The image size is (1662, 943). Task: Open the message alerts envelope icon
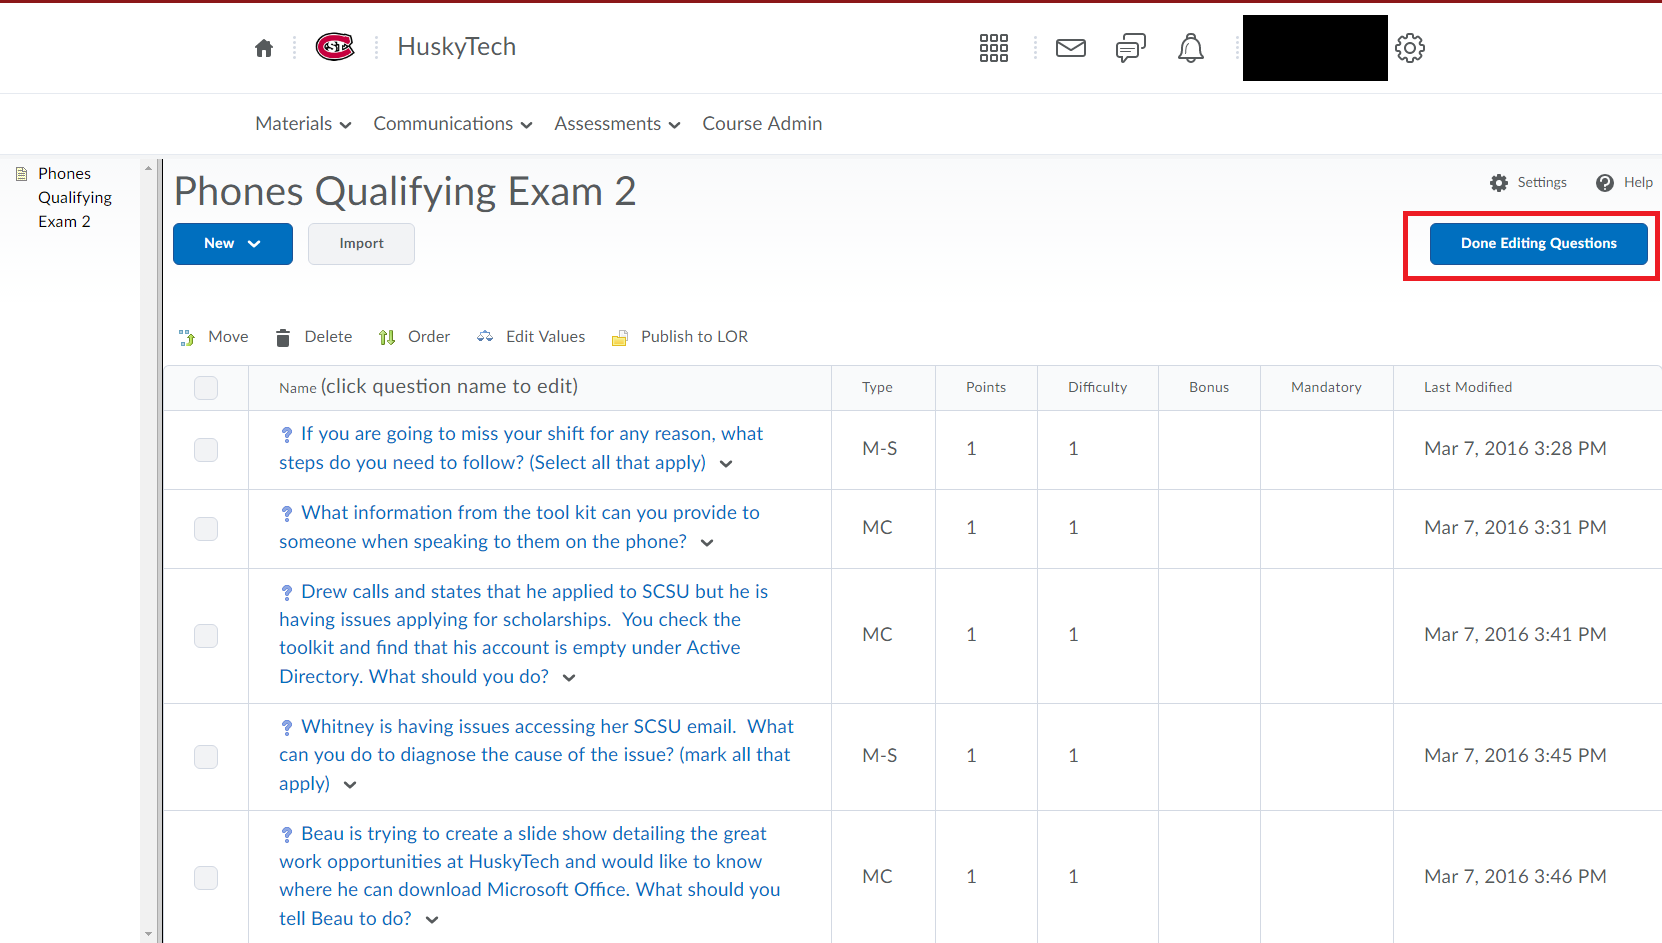click(x=1070, y=47)
